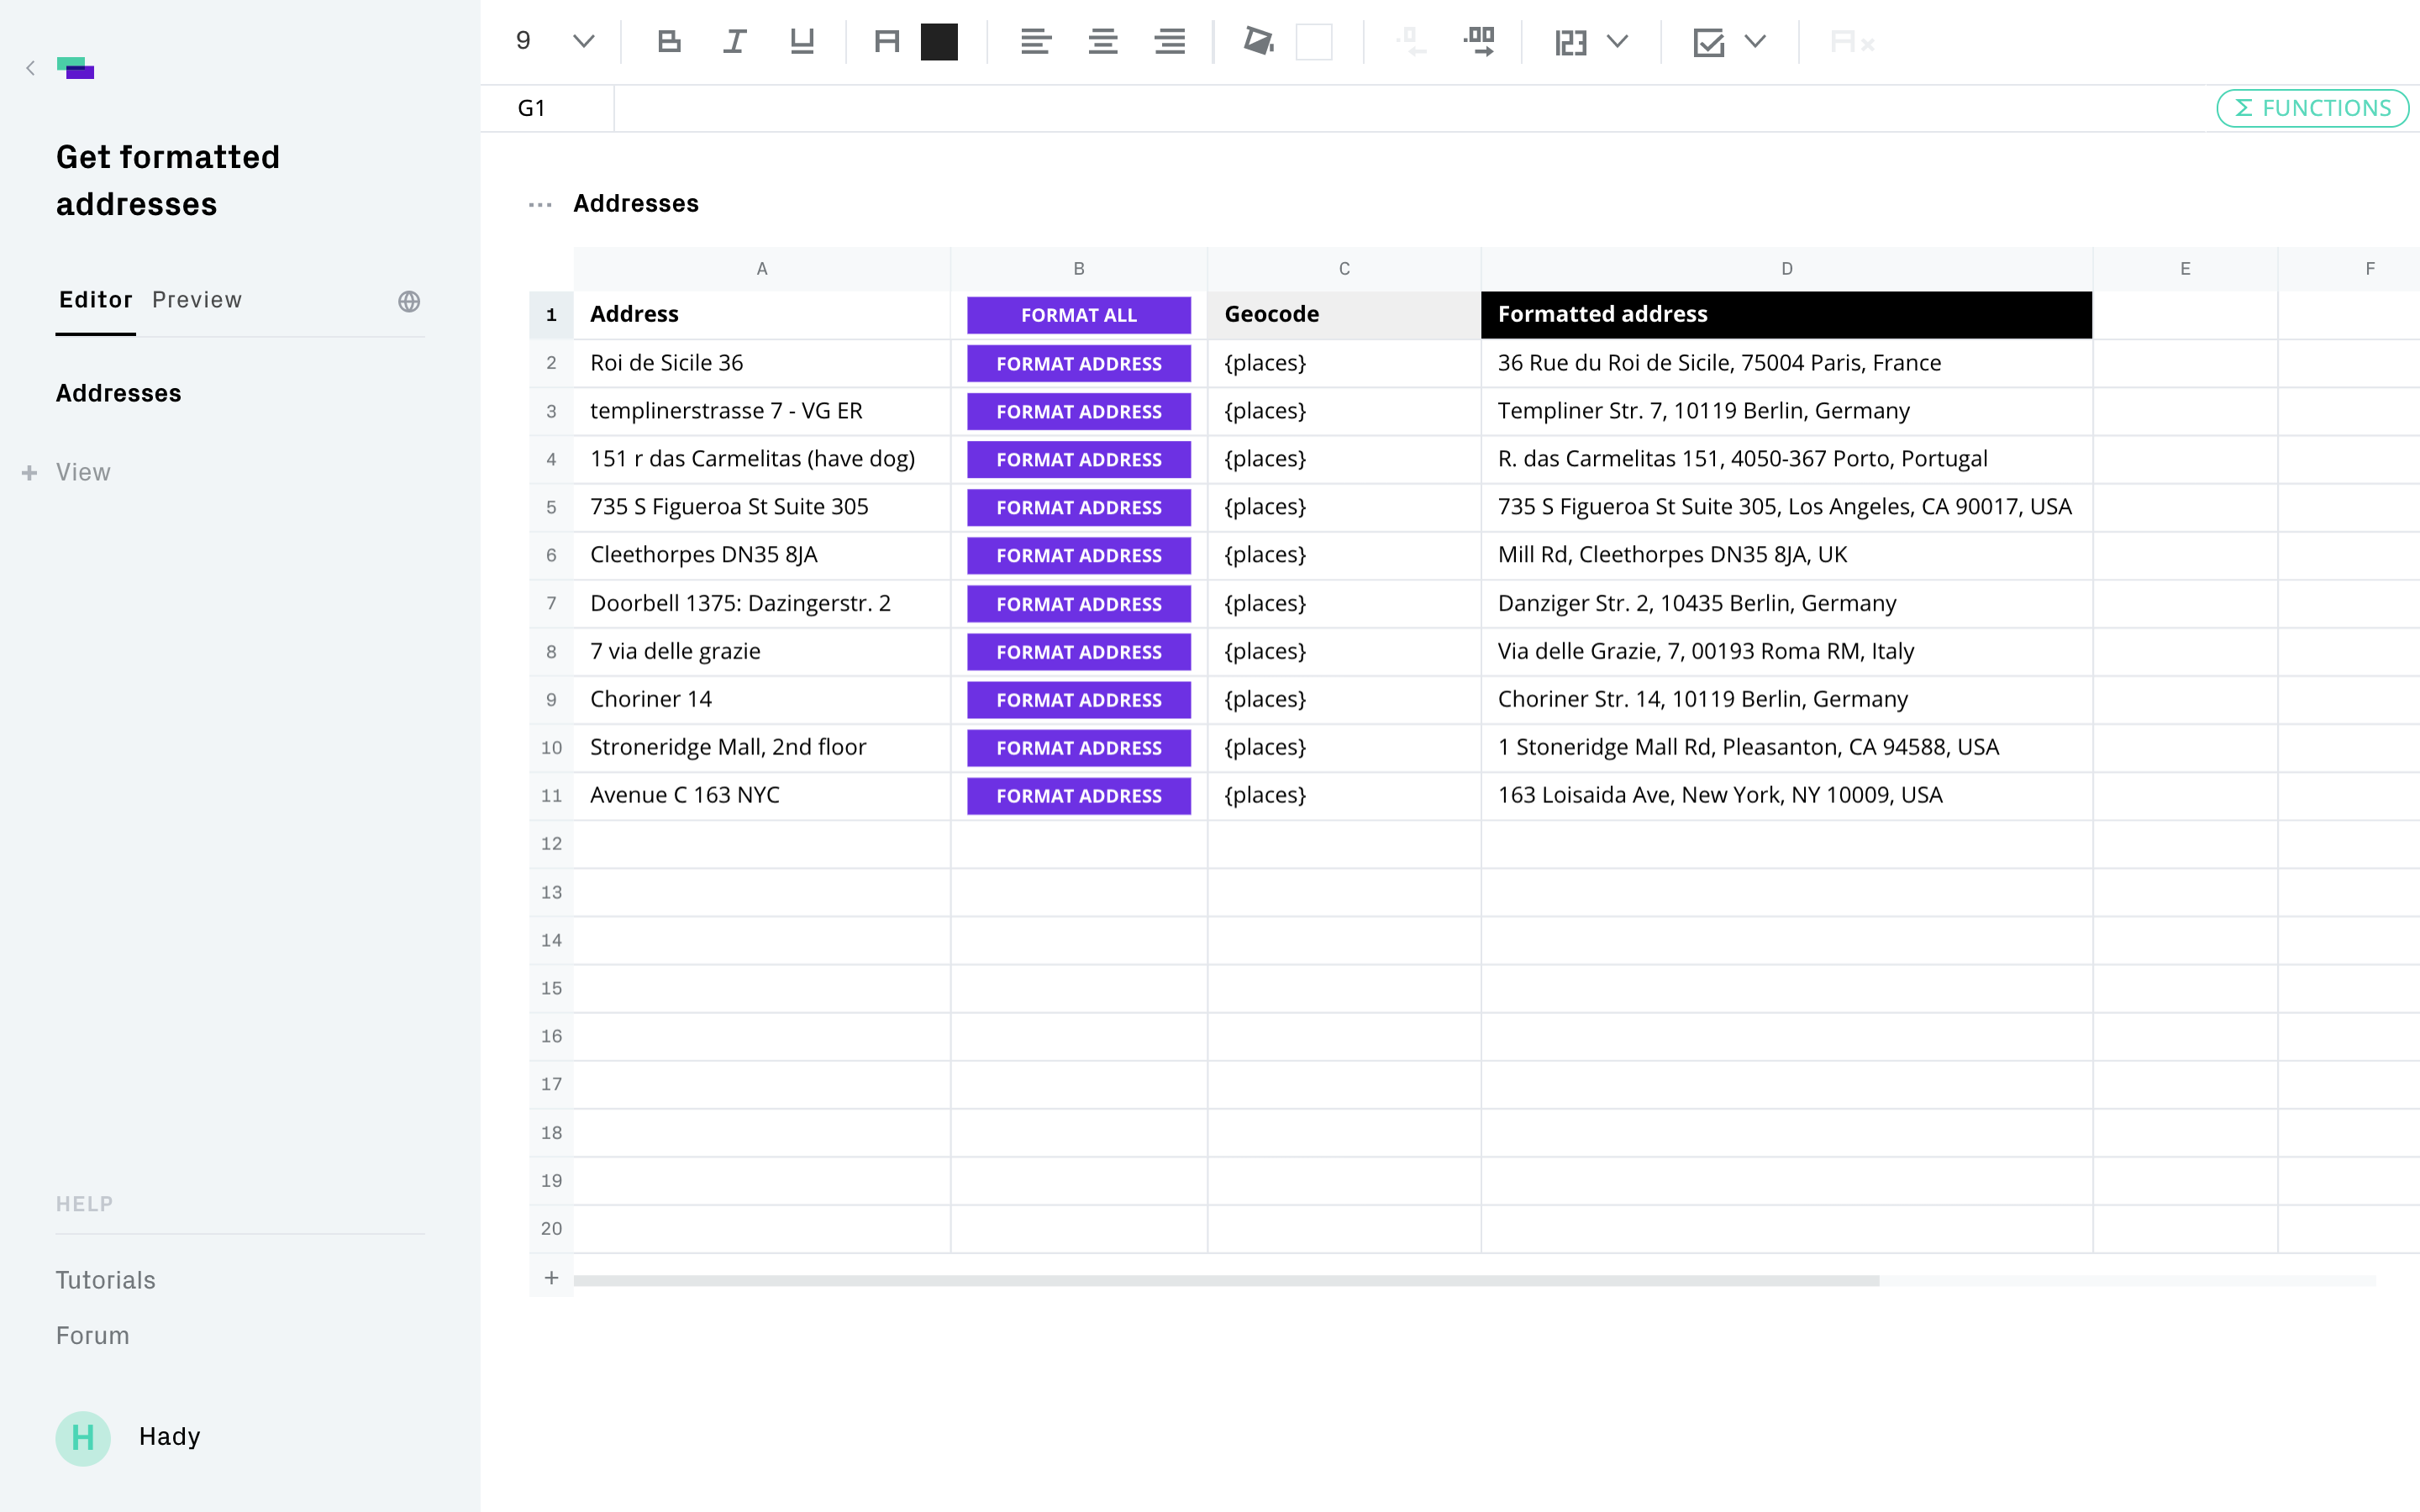Select Addresses in the sidebar
Screen dimensions: 2420x1512
click(x=118, y=393)
